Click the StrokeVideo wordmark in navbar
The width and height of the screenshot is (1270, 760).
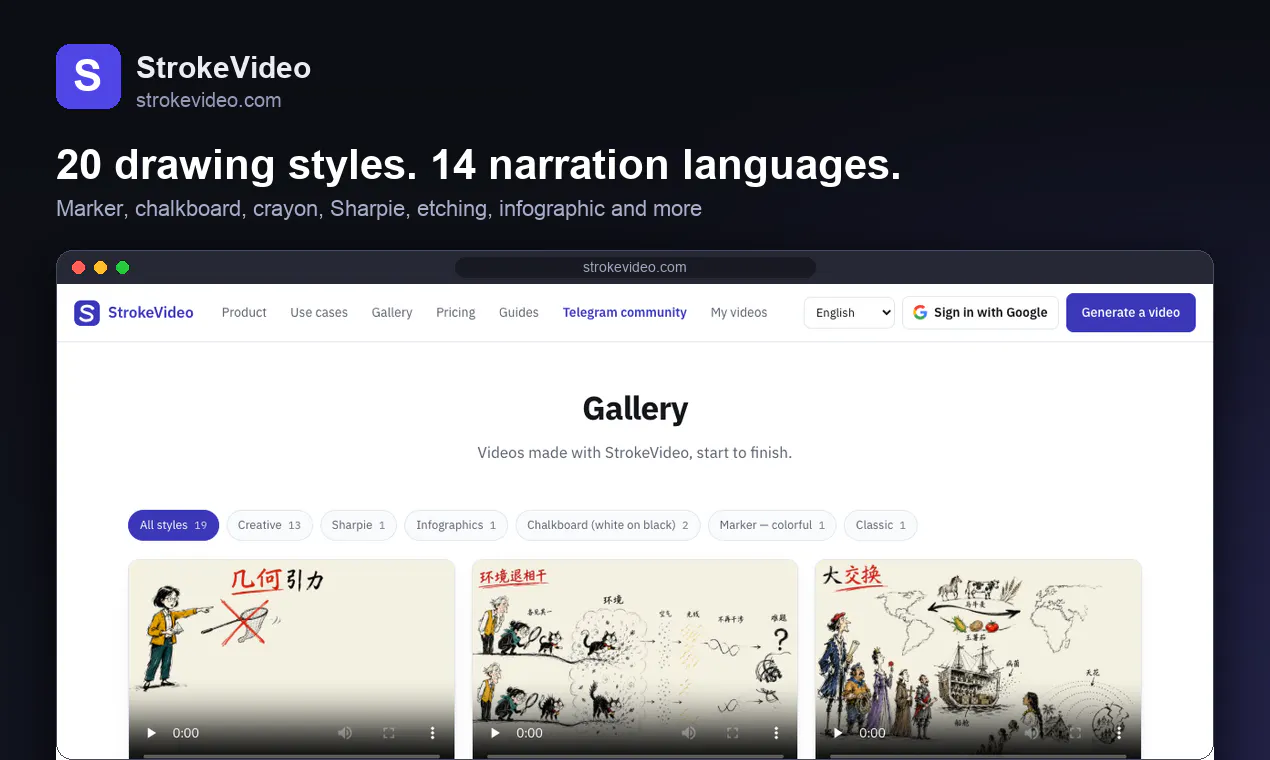point(150,313)
